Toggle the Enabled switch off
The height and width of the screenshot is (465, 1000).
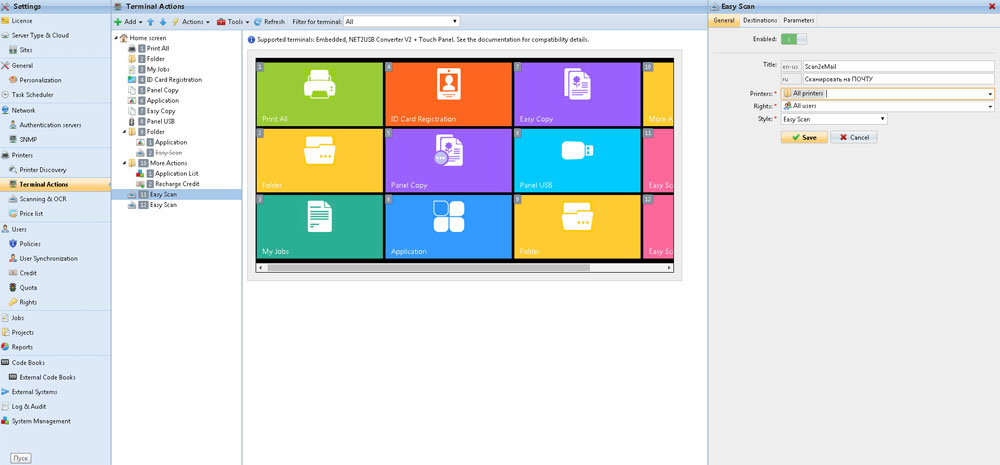point(793,39)
